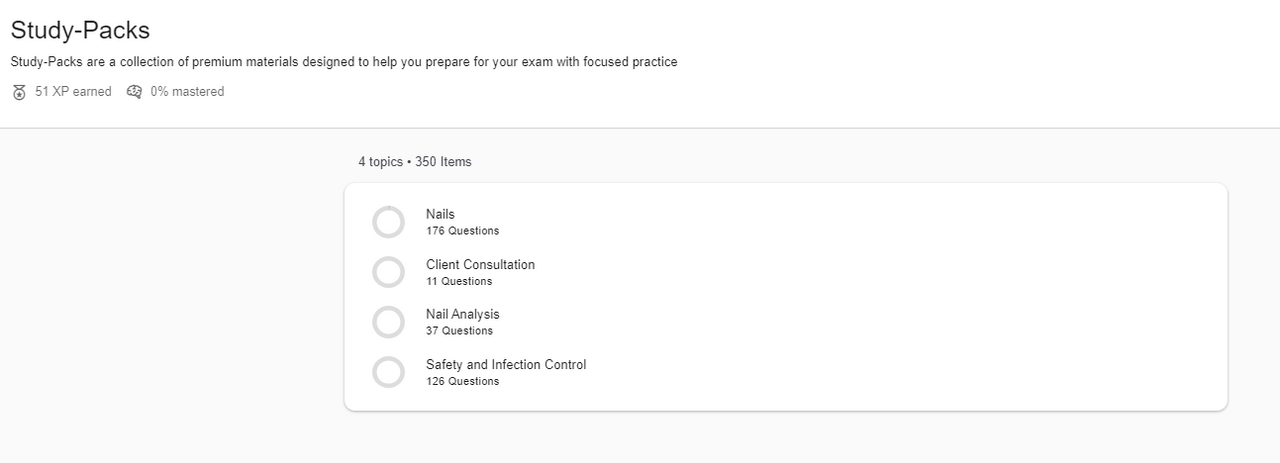The width and height of the screenshot is (1280, 463).
Task: Select Safety and Infection Control progress ring
Action: click(x=388, y=372)
